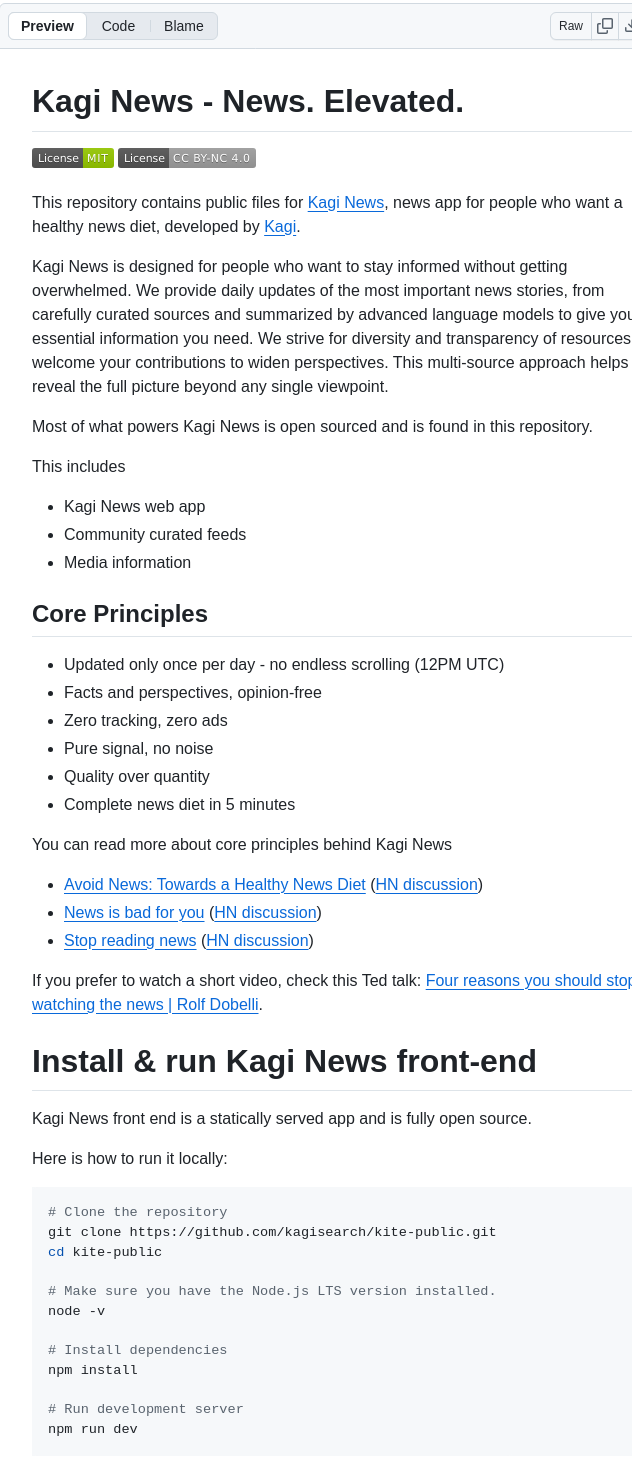
Task: Select the Preview tab
Action: 47,25
